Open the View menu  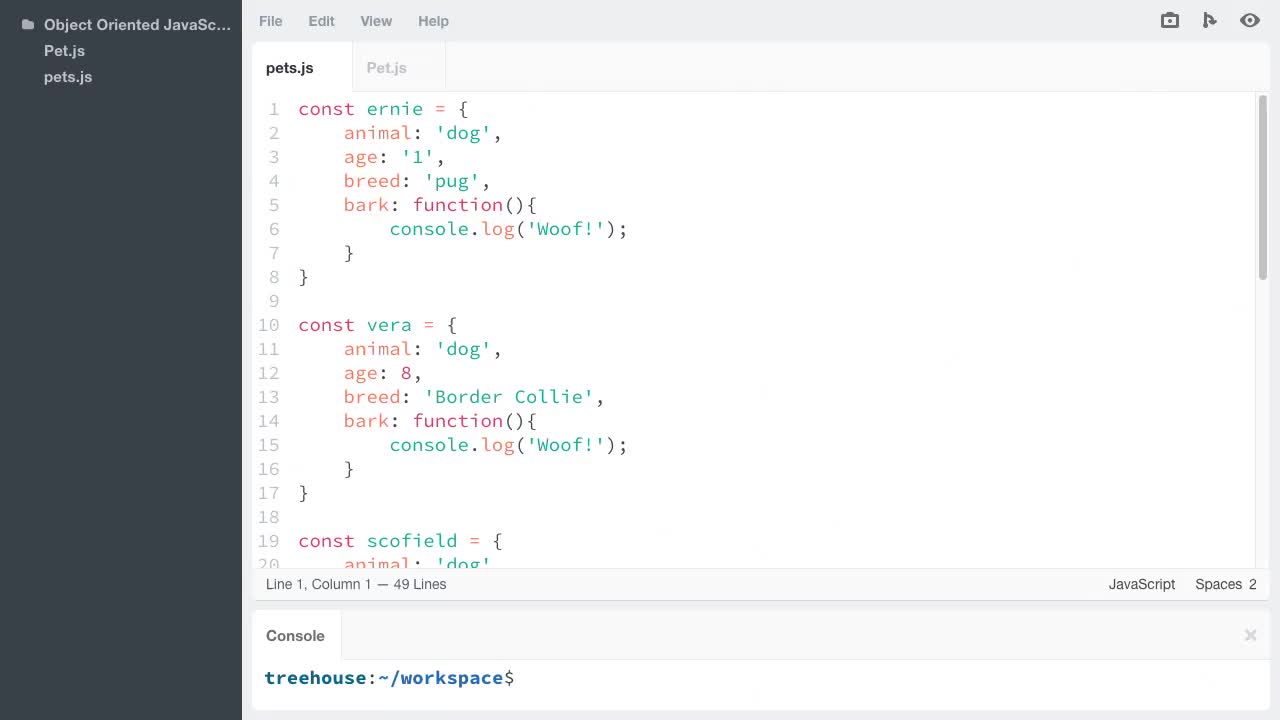pyautogui.click(x=376, y=20)
